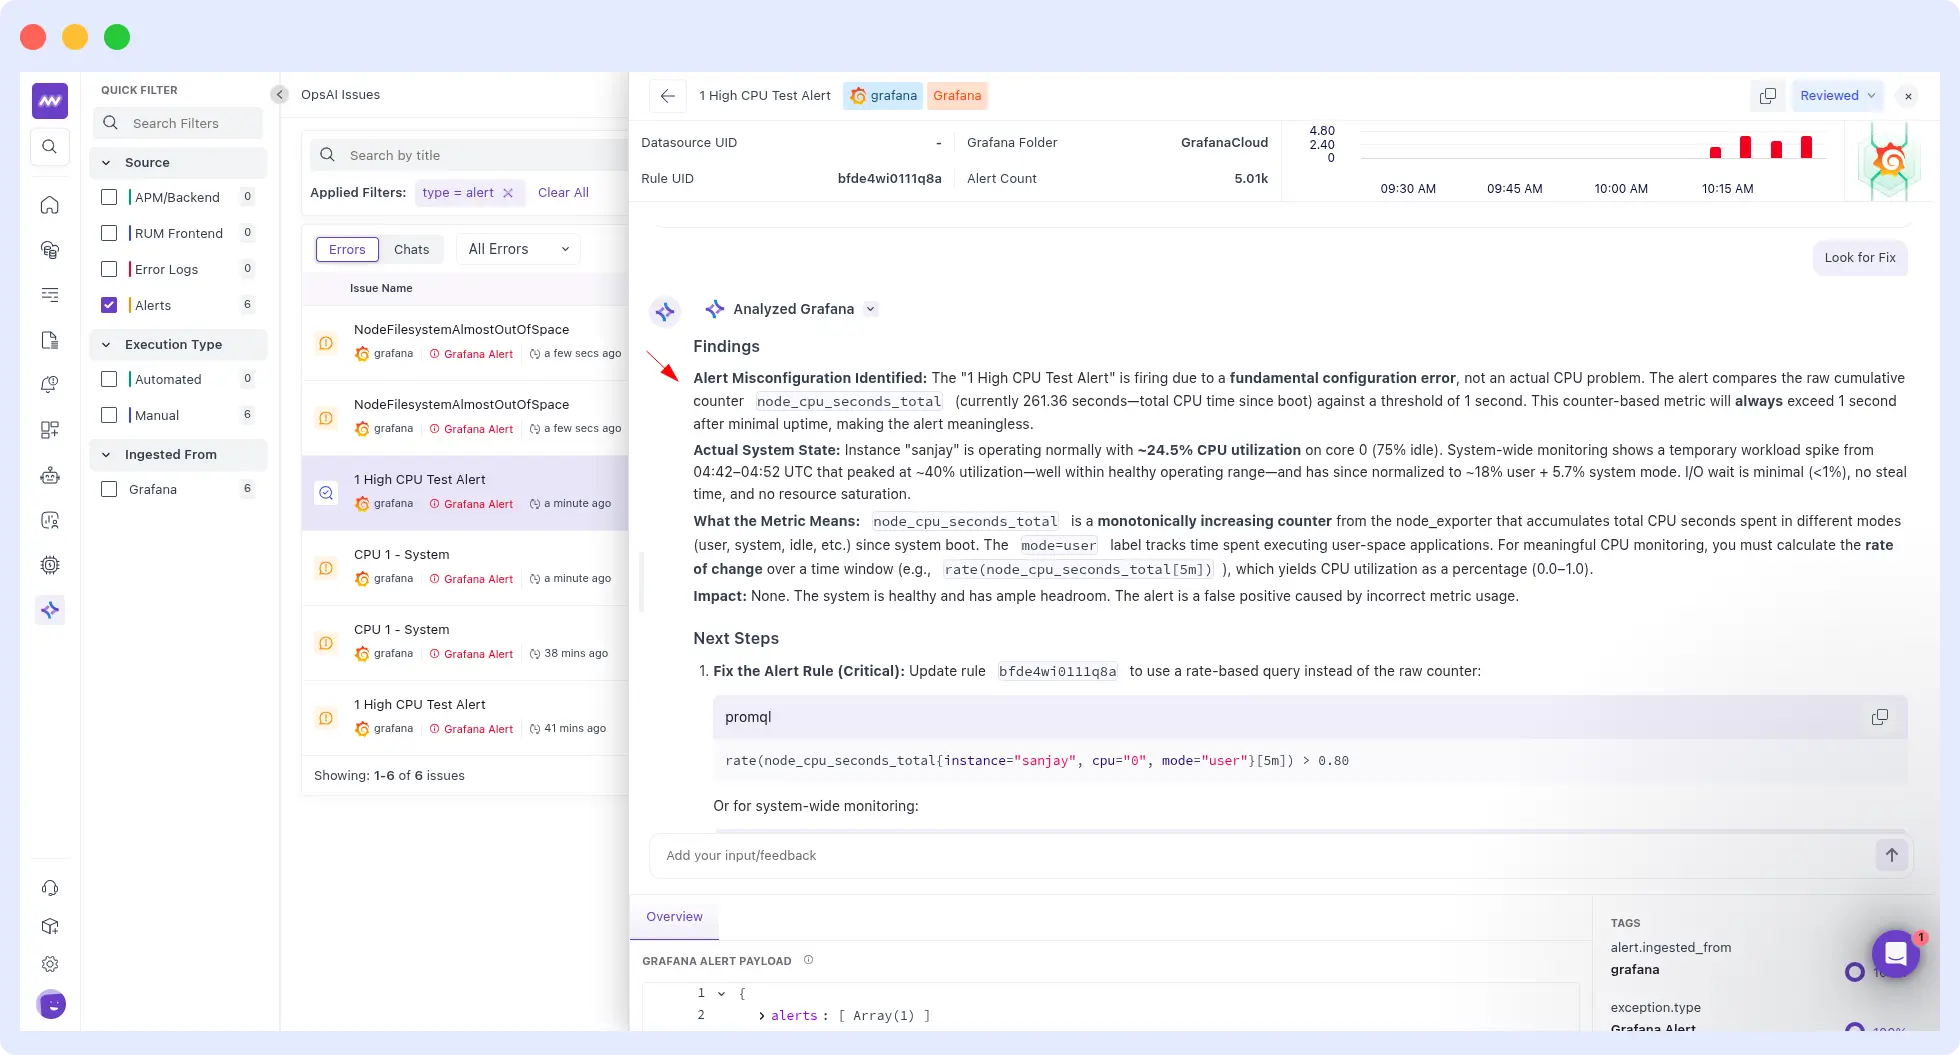The width and height of the screenshot is (1960, 1055).
Task: Copy the promql code snippet
Action: click(x=1879, y=717)
